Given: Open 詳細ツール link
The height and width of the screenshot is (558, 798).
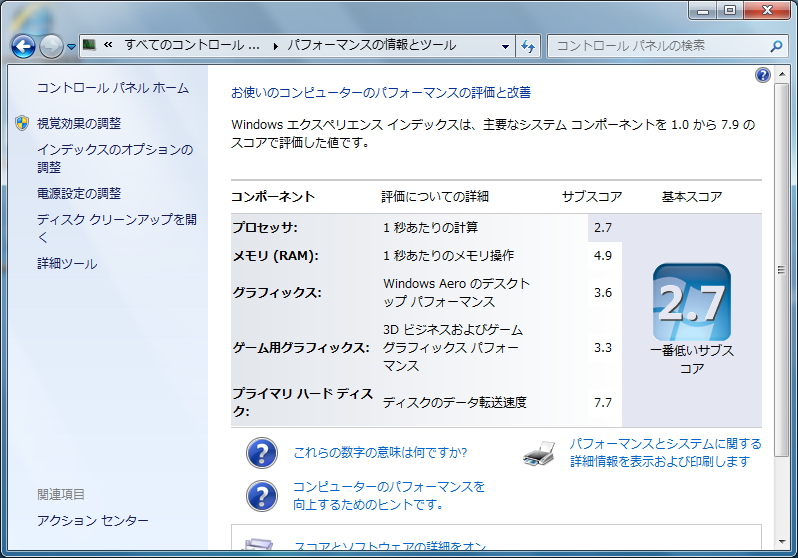Looking at the screenshot, I should pyautogui.click(x=67, y=264).
